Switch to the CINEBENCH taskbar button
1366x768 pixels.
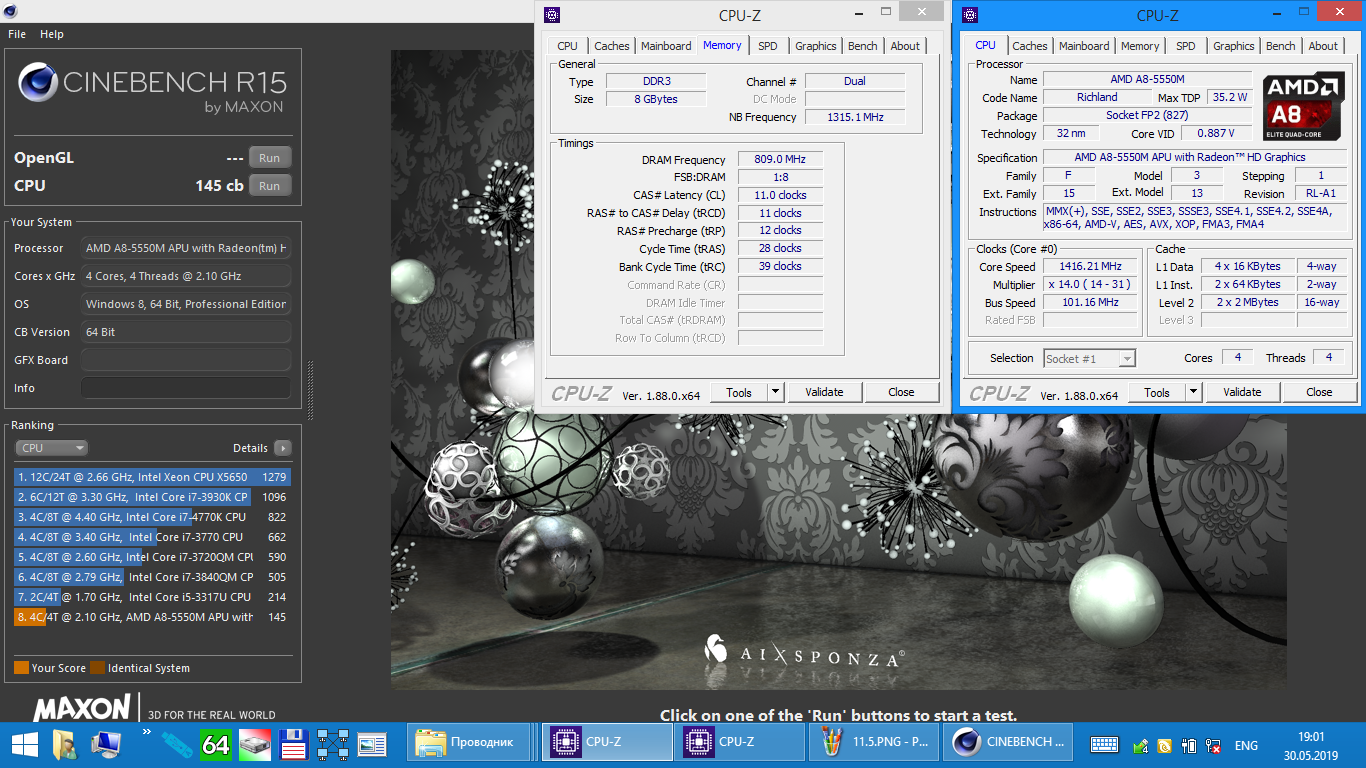click(1008, 742)
